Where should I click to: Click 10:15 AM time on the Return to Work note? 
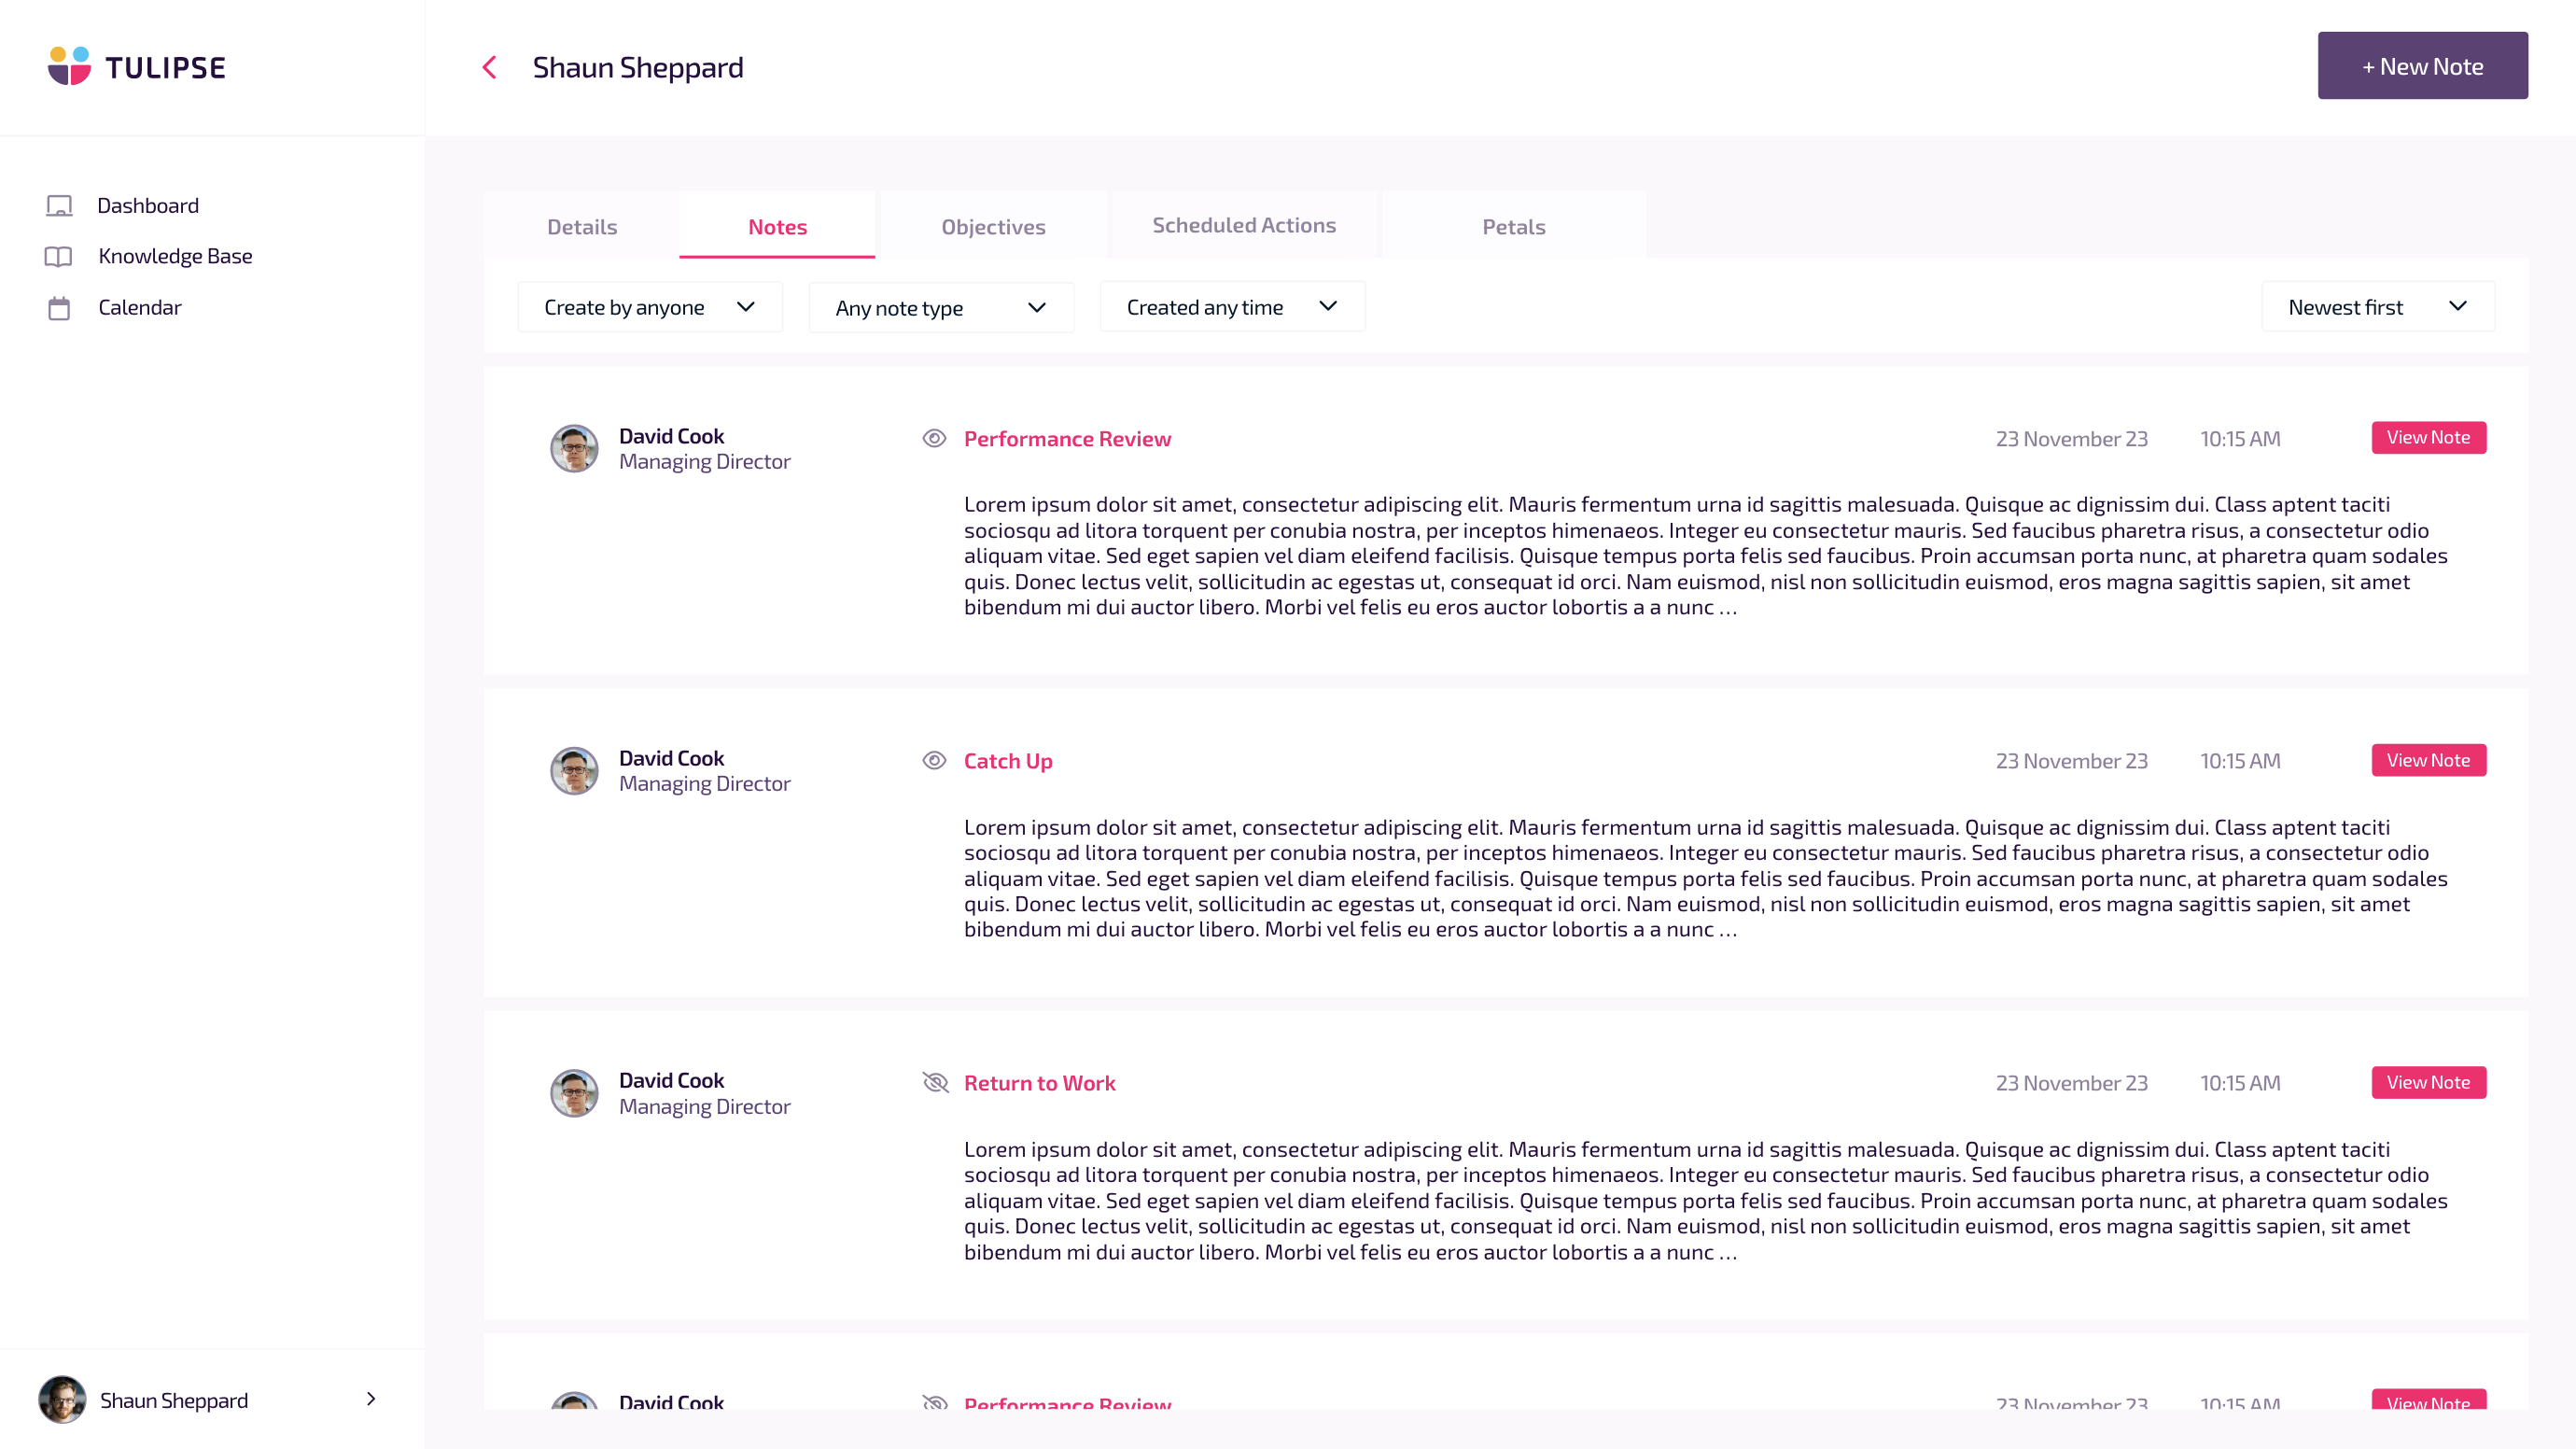click(2240, 1082)
